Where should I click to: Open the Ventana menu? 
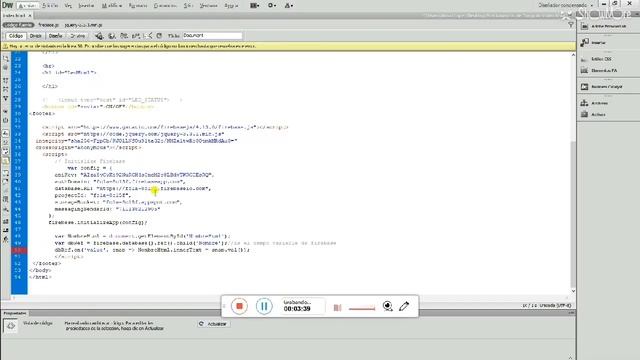tap(209, 6)
